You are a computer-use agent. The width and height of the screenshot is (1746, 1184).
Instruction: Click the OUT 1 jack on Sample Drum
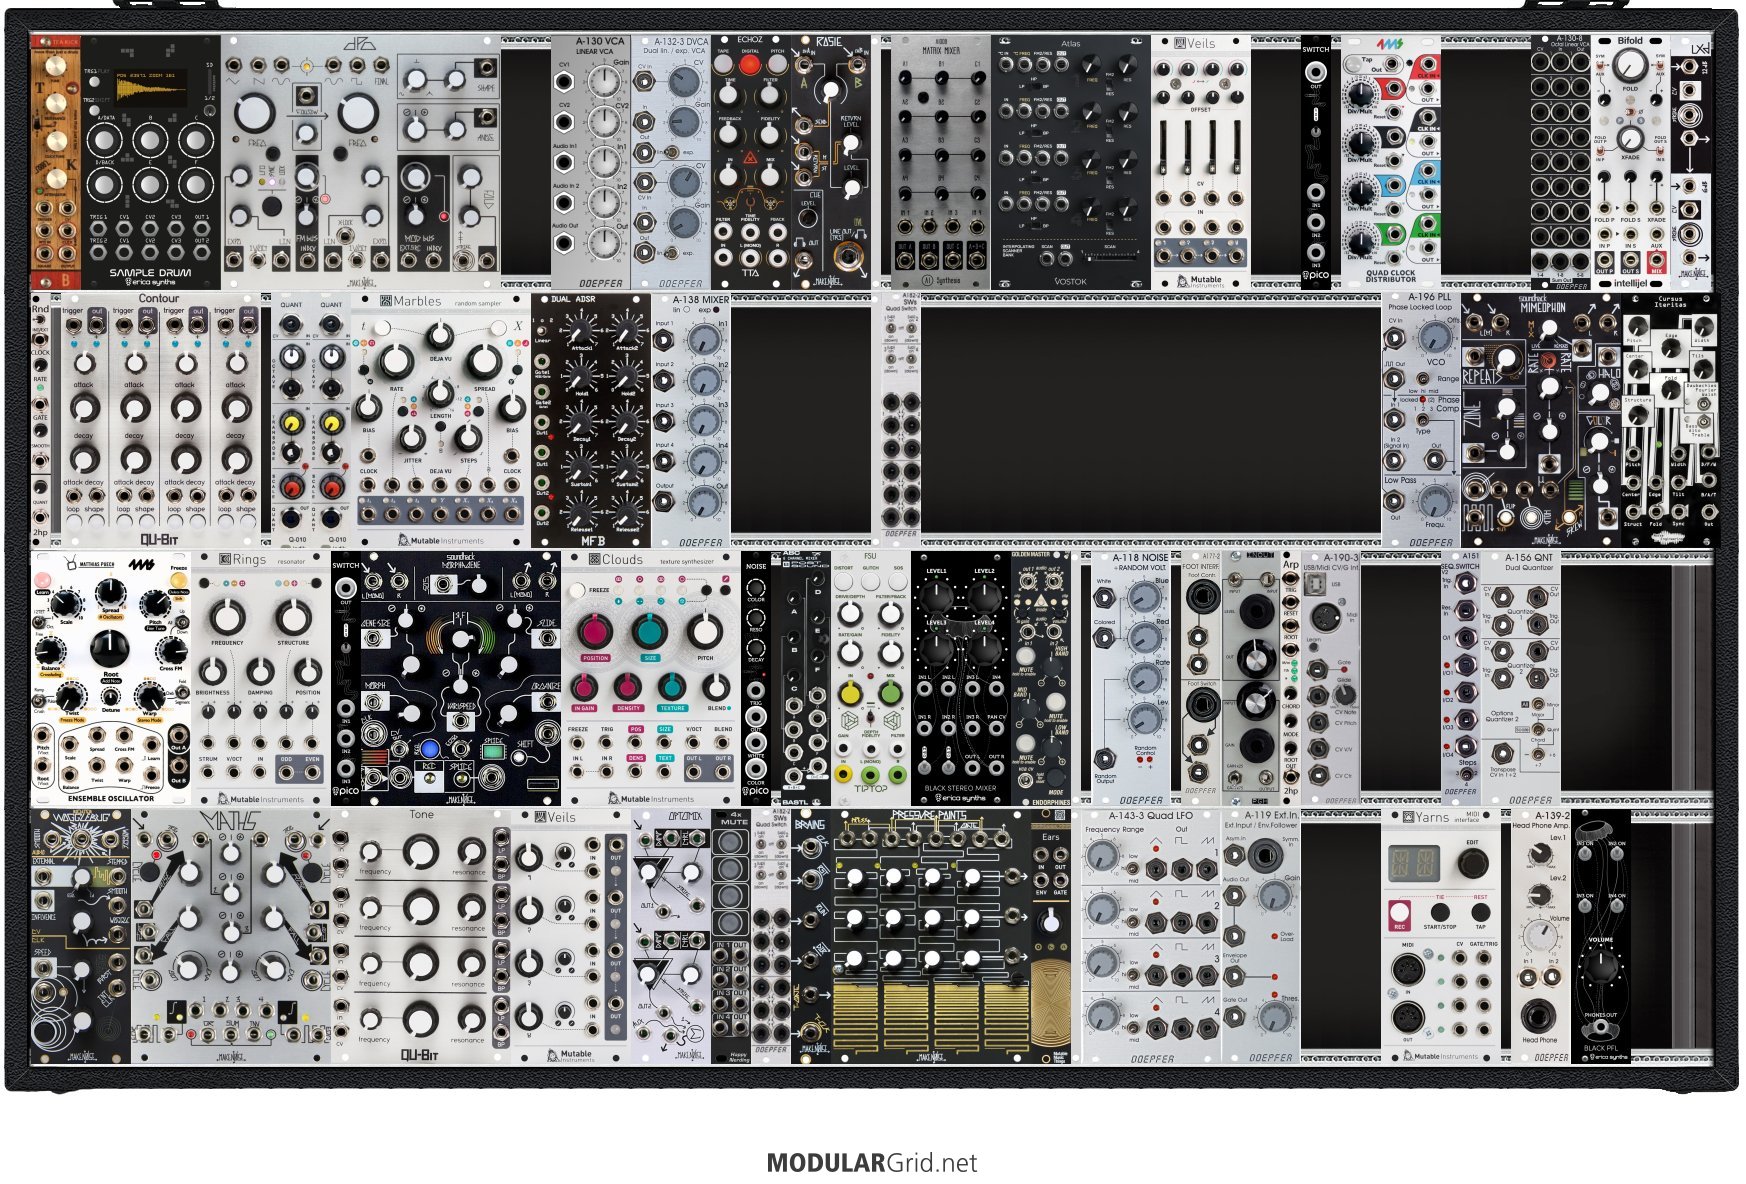tap(201, 228)
